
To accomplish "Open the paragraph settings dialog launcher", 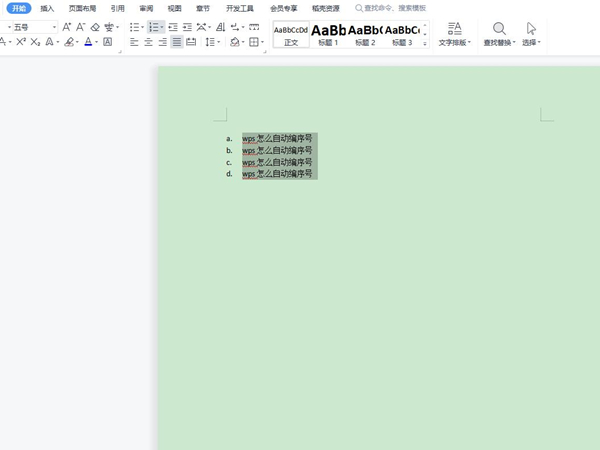I will (x=265, y=51).
